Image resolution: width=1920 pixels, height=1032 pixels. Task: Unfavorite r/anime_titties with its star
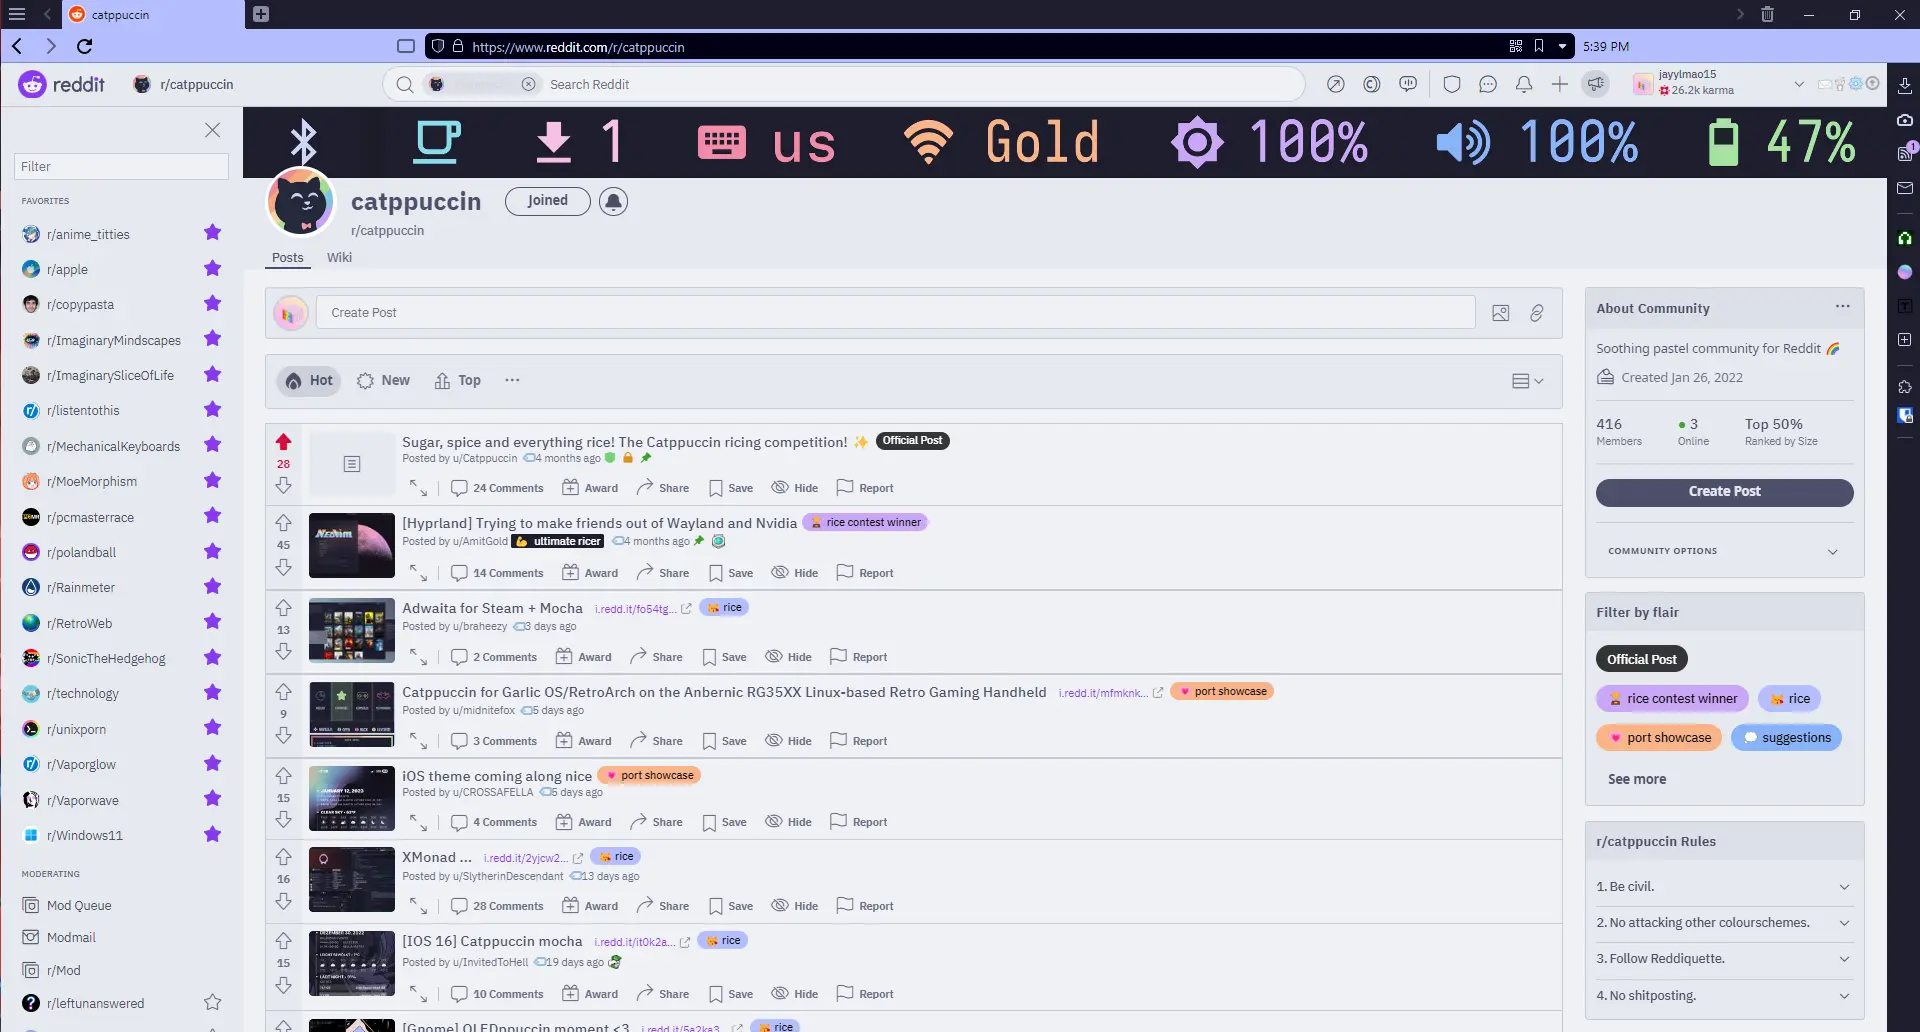tap(212, 233)
